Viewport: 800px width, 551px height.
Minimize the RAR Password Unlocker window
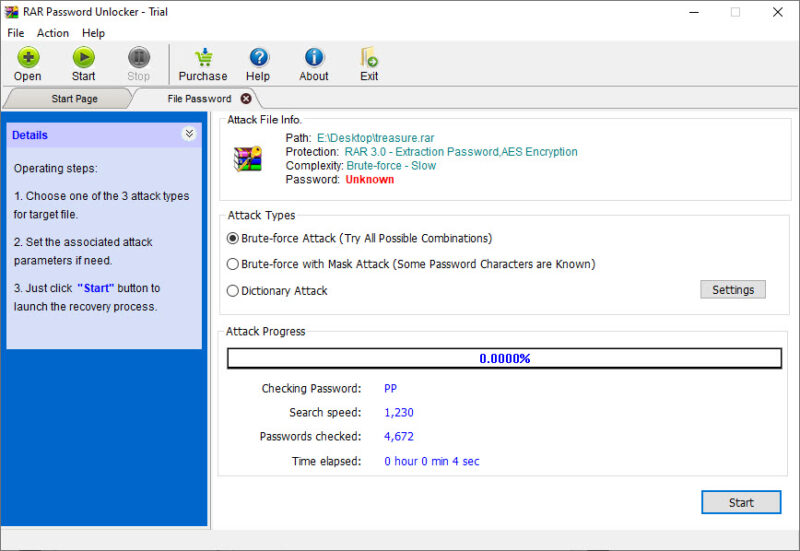694,12
